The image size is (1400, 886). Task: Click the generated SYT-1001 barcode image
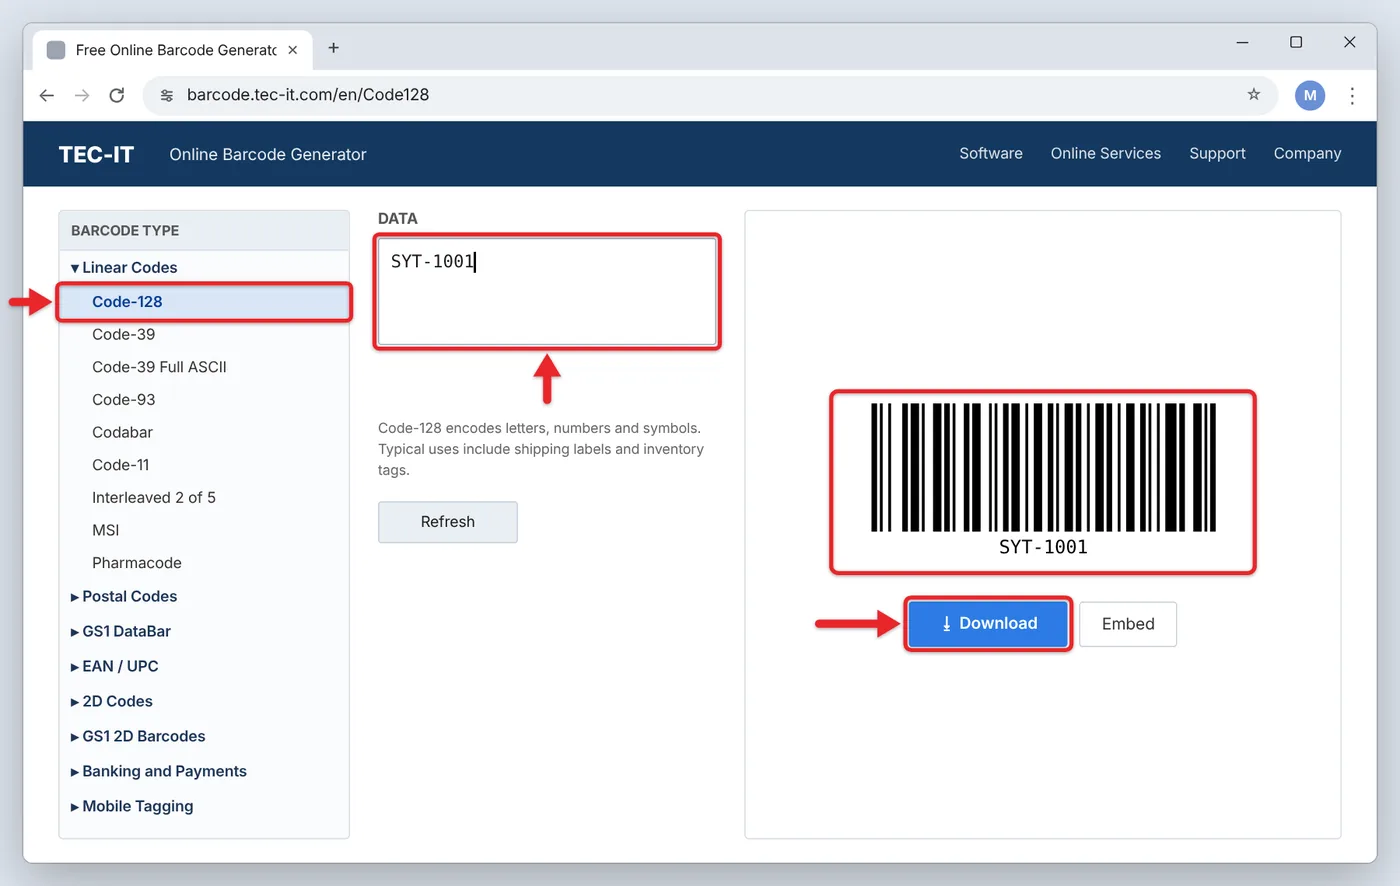click(x=1043, y=480)
